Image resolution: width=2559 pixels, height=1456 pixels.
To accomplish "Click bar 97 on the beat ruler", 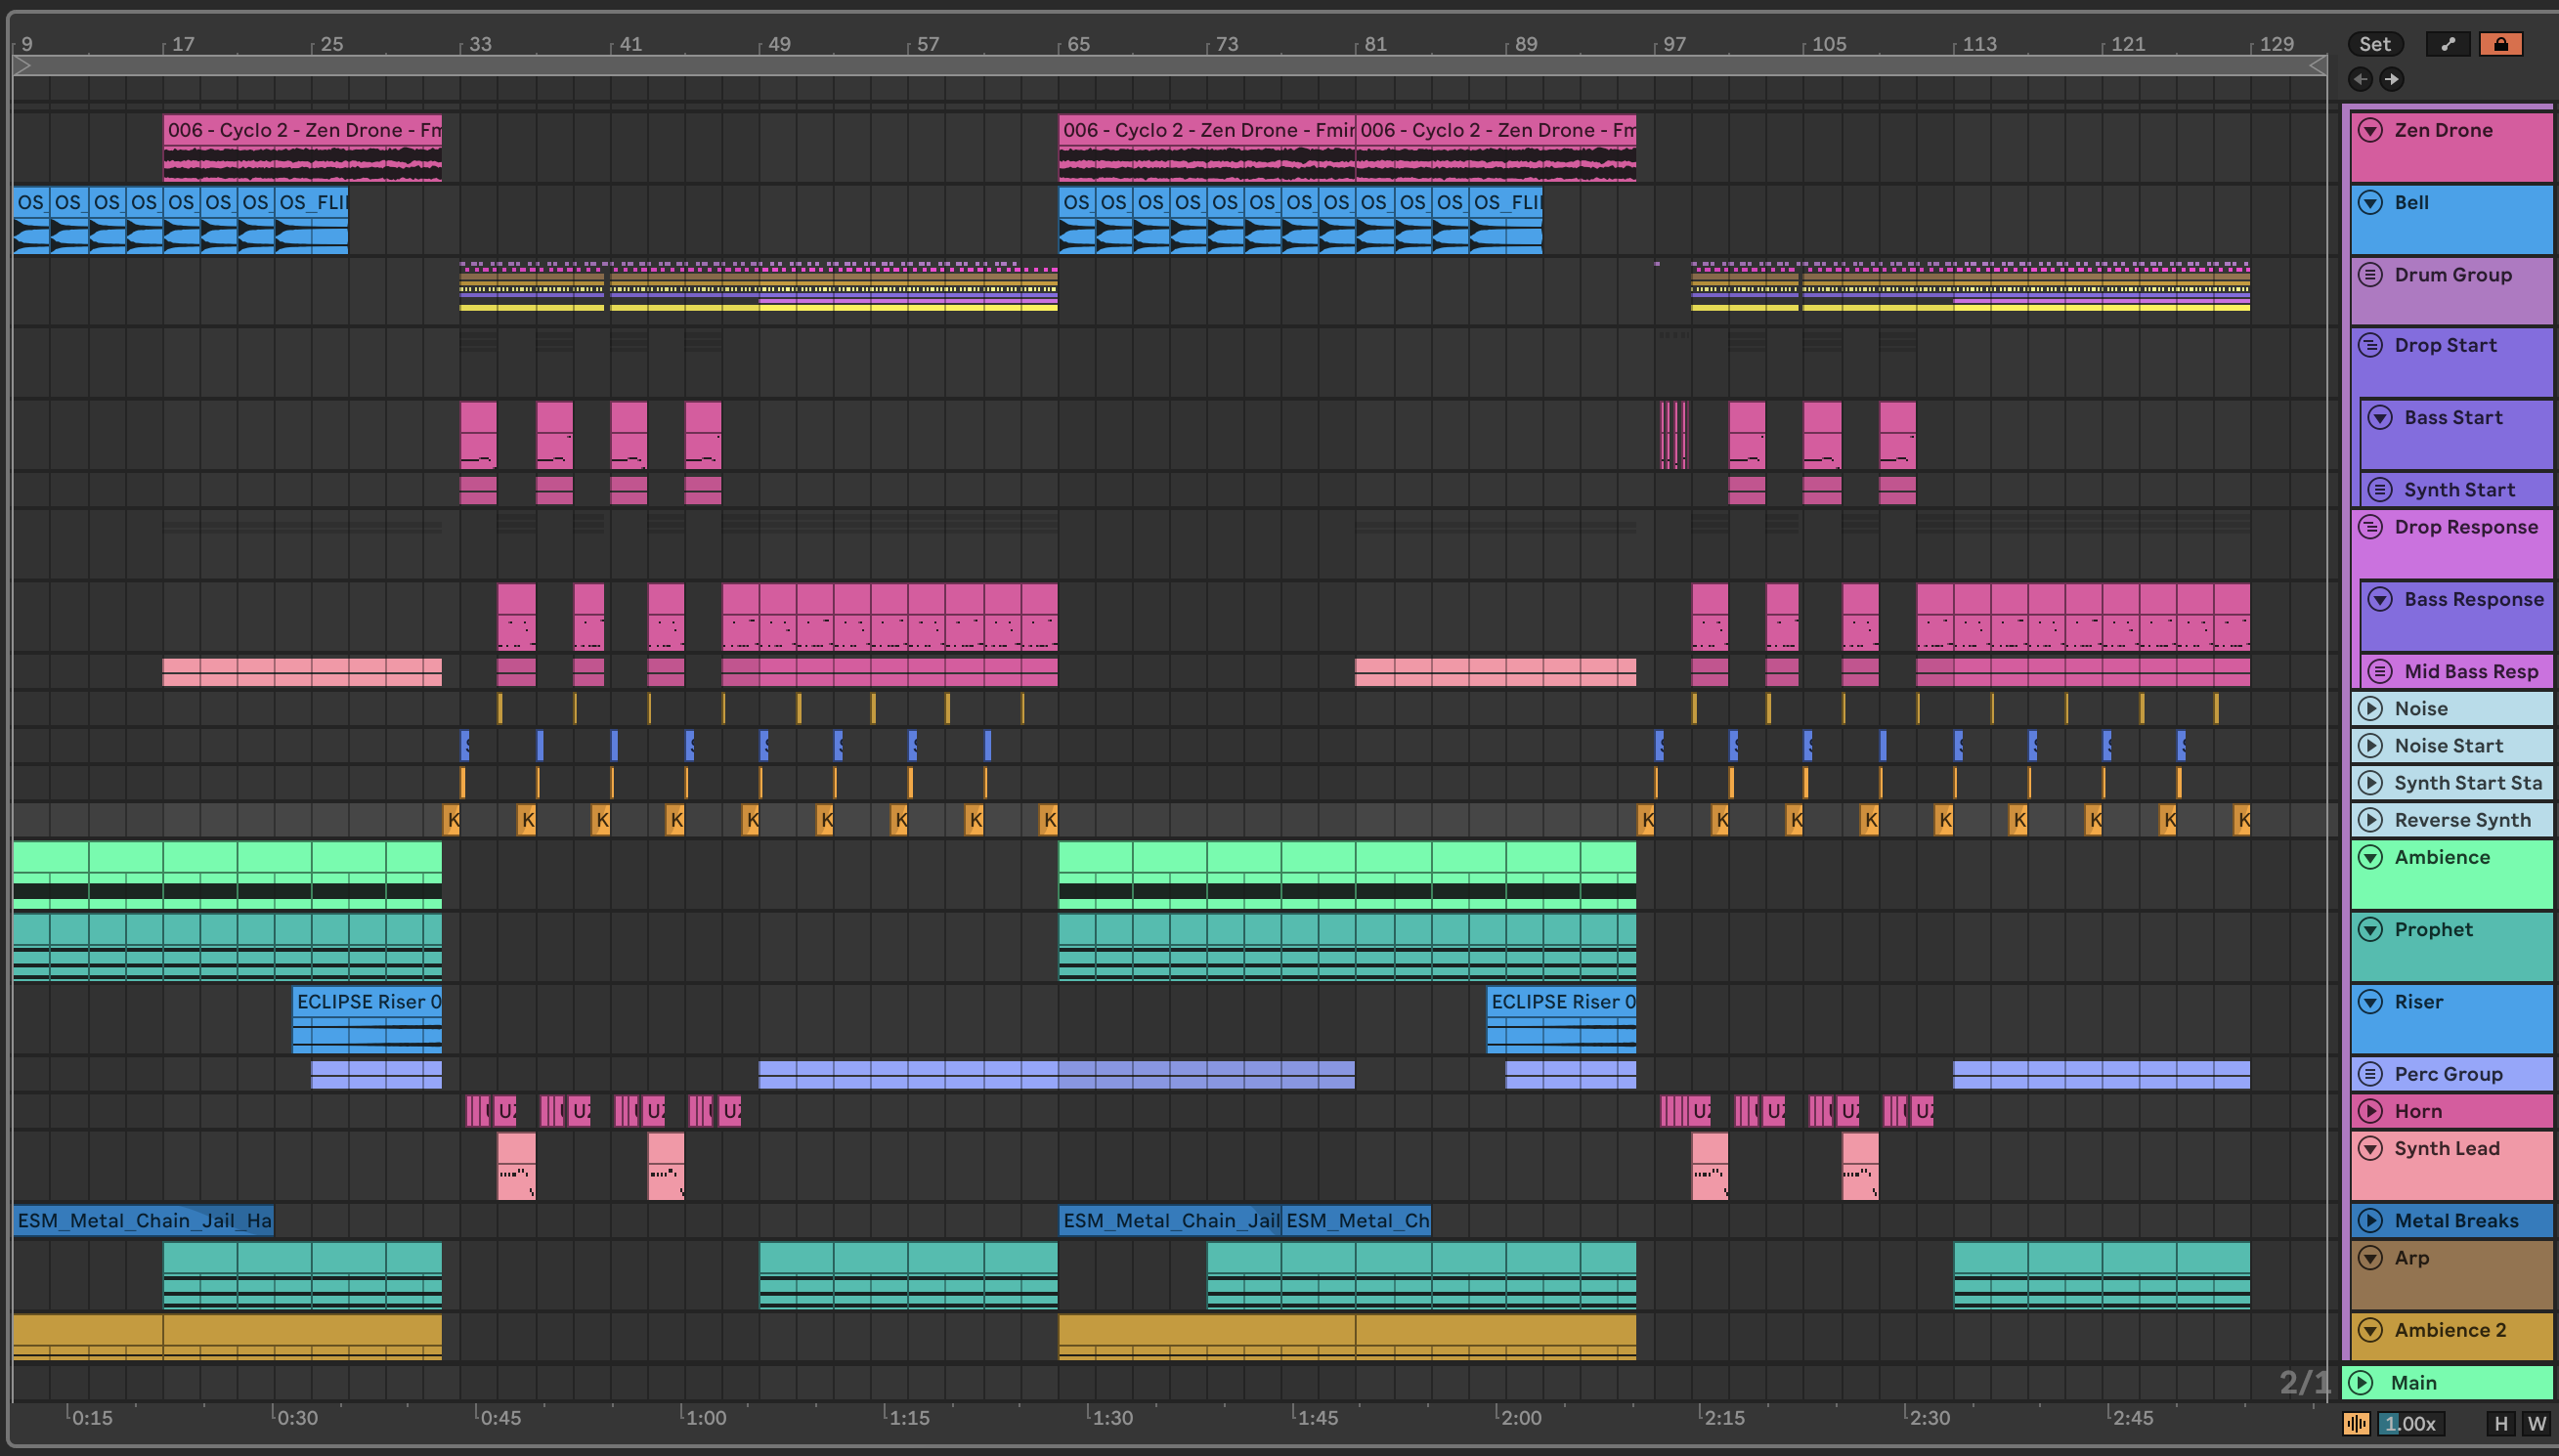I will click(1674, 44).
